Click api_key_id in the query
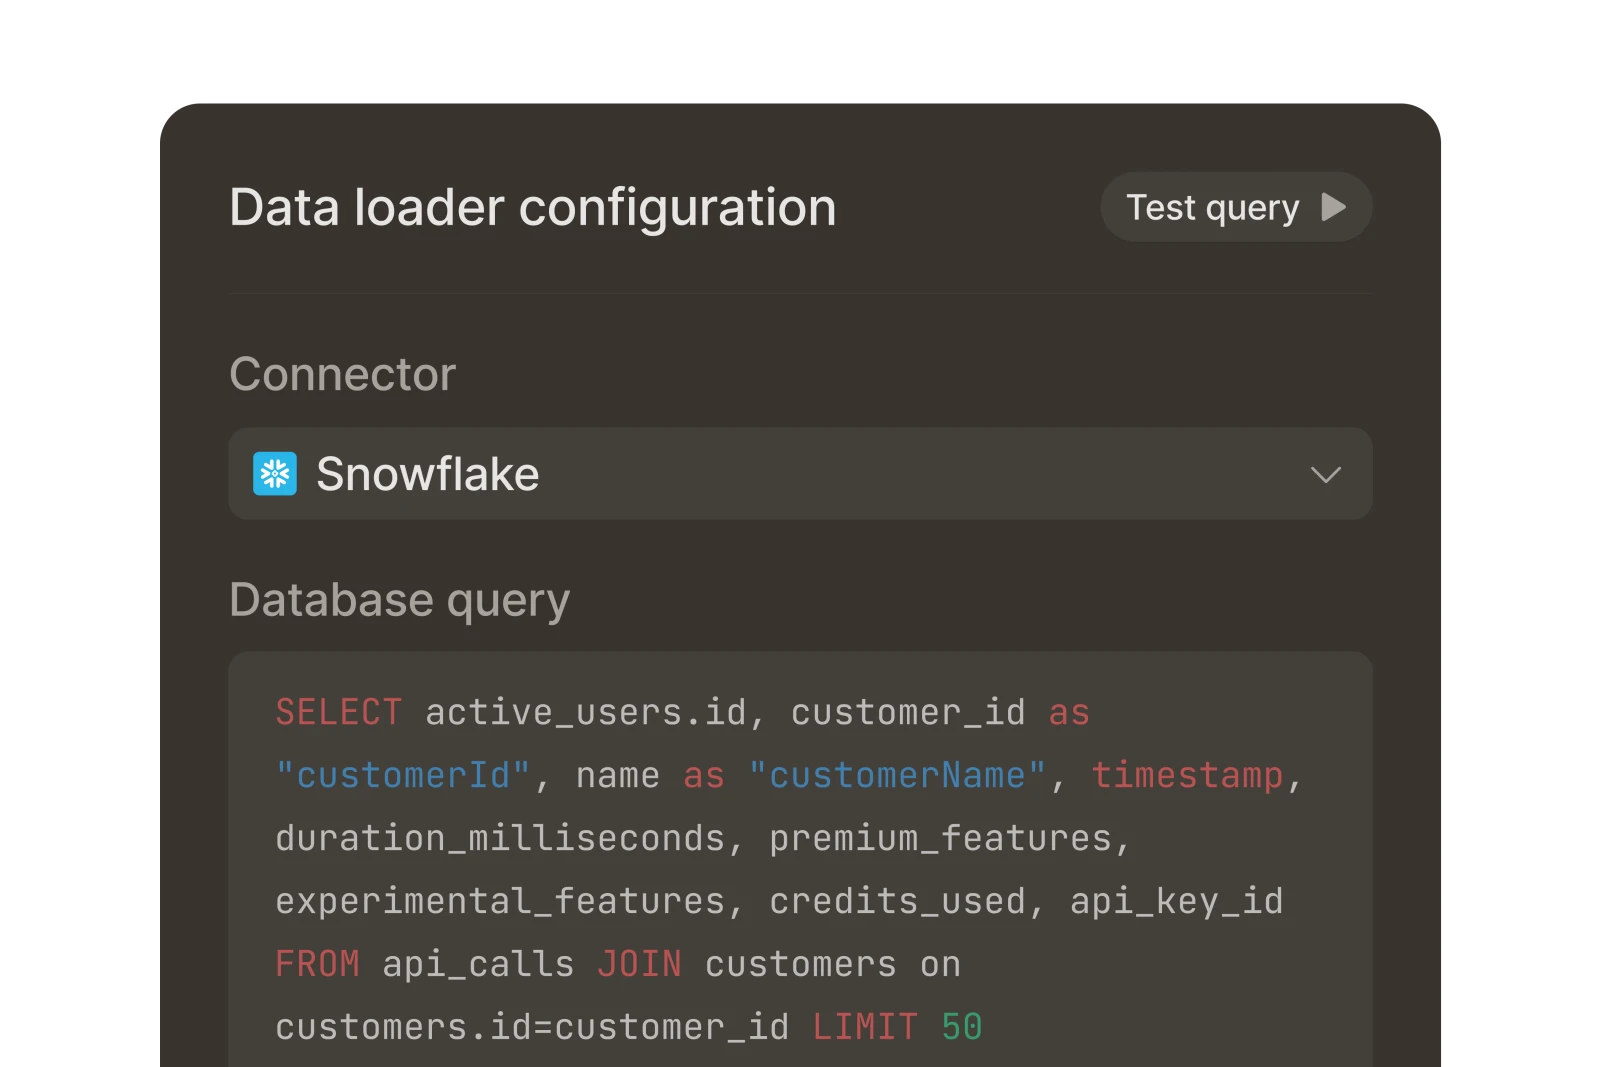The height and width of the screenshot is (1067, 1600). point(1177,901)
